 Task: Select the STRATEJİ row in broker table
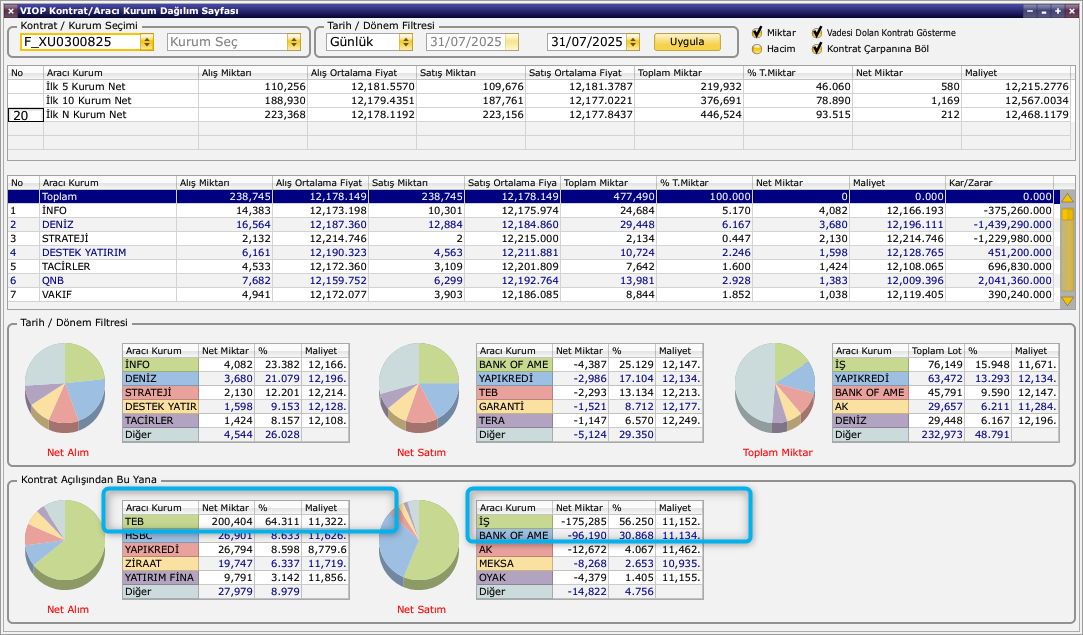pos(530,238)
